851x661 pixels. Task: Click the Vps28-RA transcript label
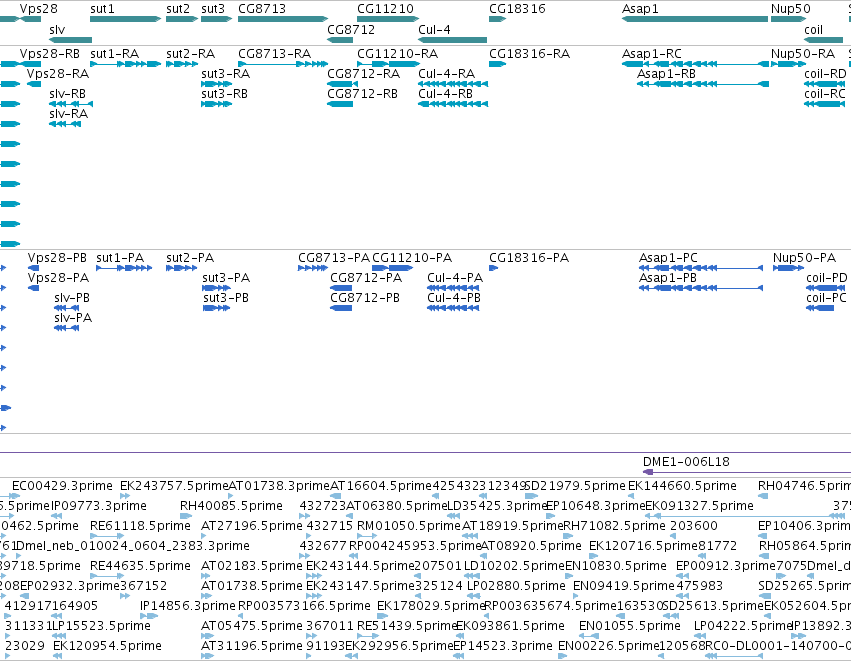point(58,74)
